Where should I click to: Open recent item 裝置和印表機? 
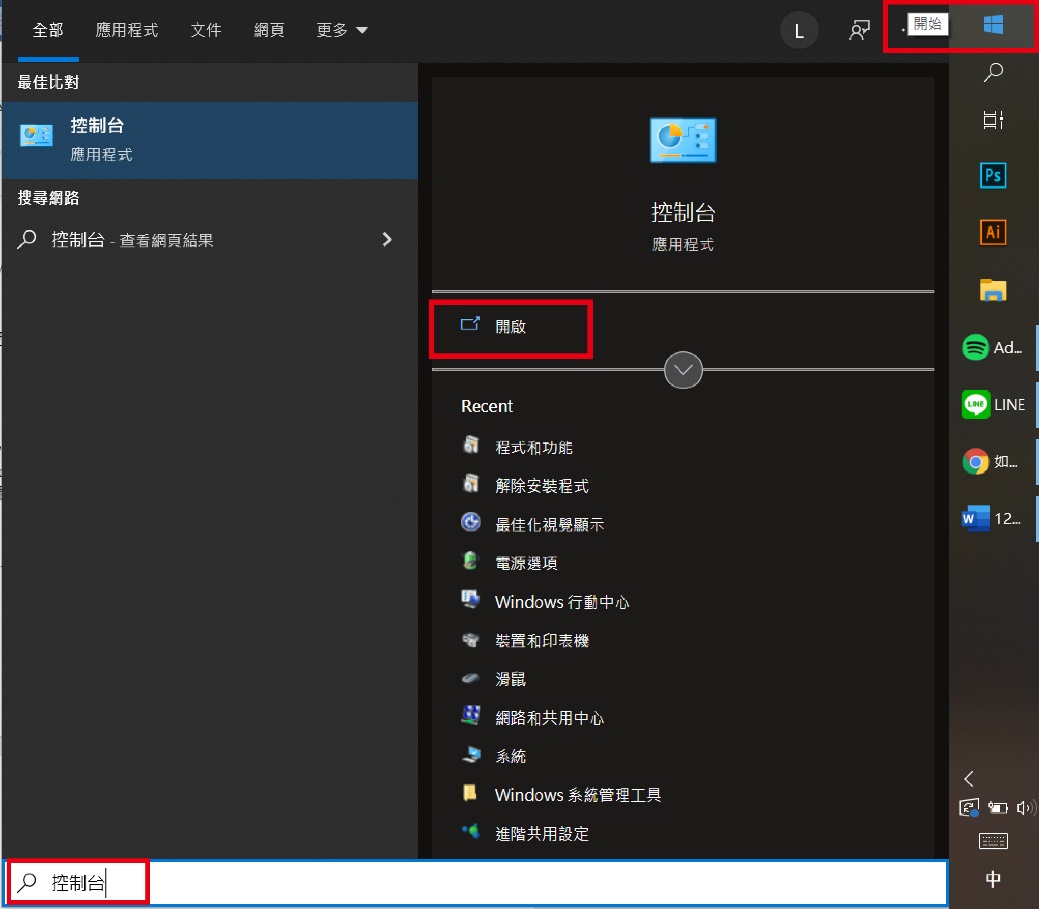542,641
